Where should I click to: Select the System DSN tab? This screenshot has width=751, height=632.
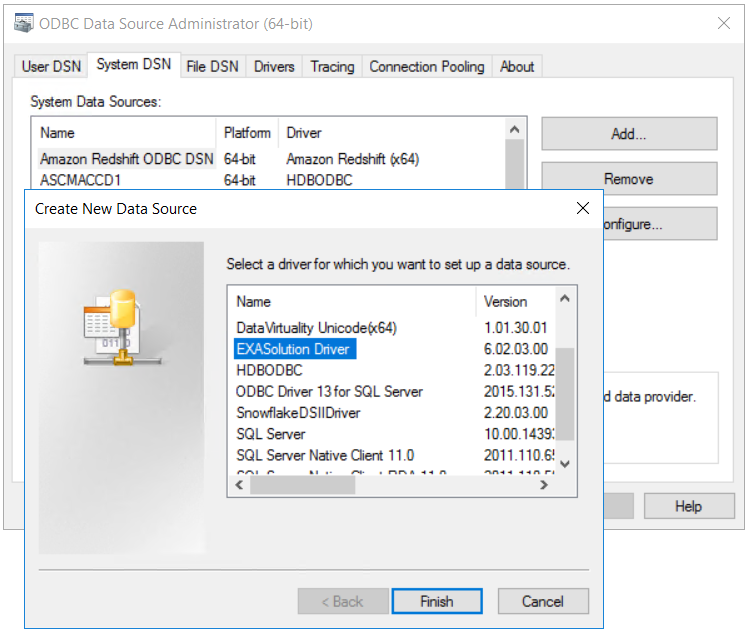coord(134,64)
